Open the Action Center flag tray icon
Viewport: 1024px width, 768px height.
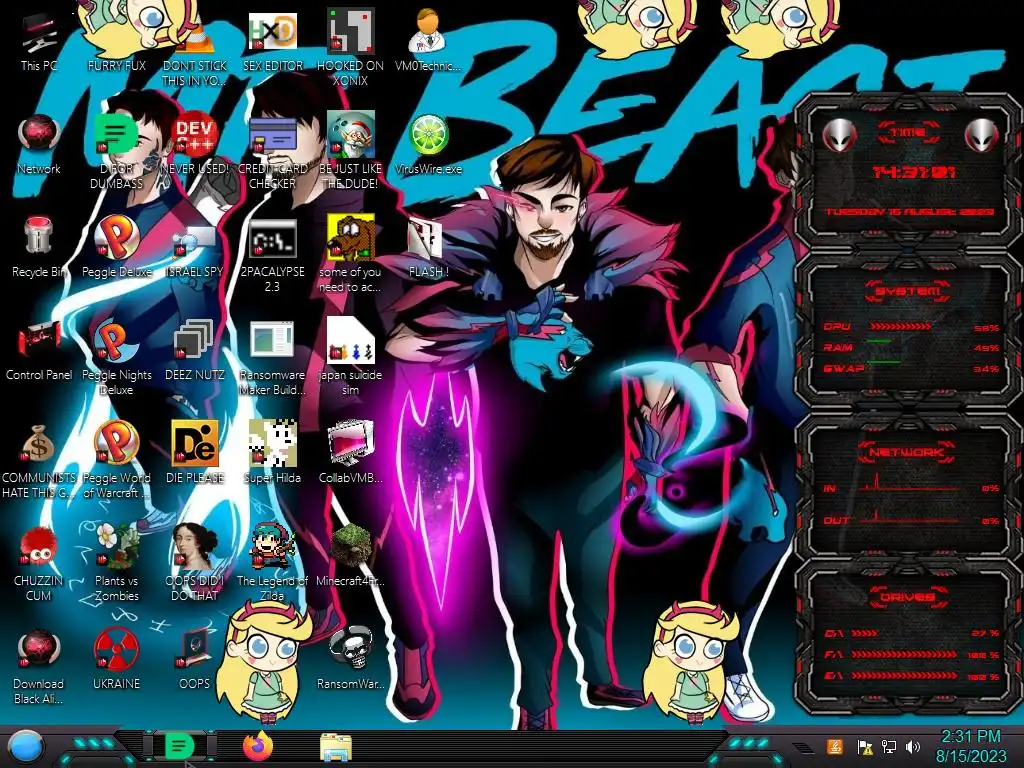pyautogui.click(x=865, y=747)
